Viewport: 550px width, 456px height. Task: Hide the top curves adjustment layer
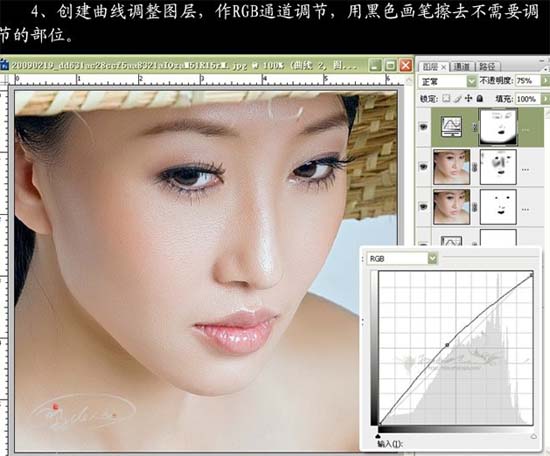coord(424,127)
